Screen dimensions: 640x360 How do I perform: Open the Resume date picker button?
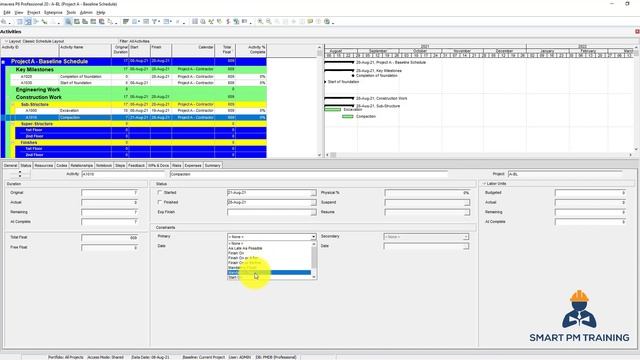point(467,212)
